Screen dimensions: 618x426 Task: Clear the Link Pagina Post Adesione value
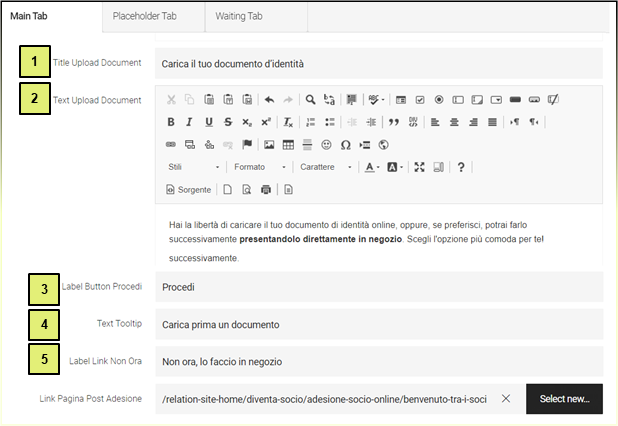[x=506, y=399]
